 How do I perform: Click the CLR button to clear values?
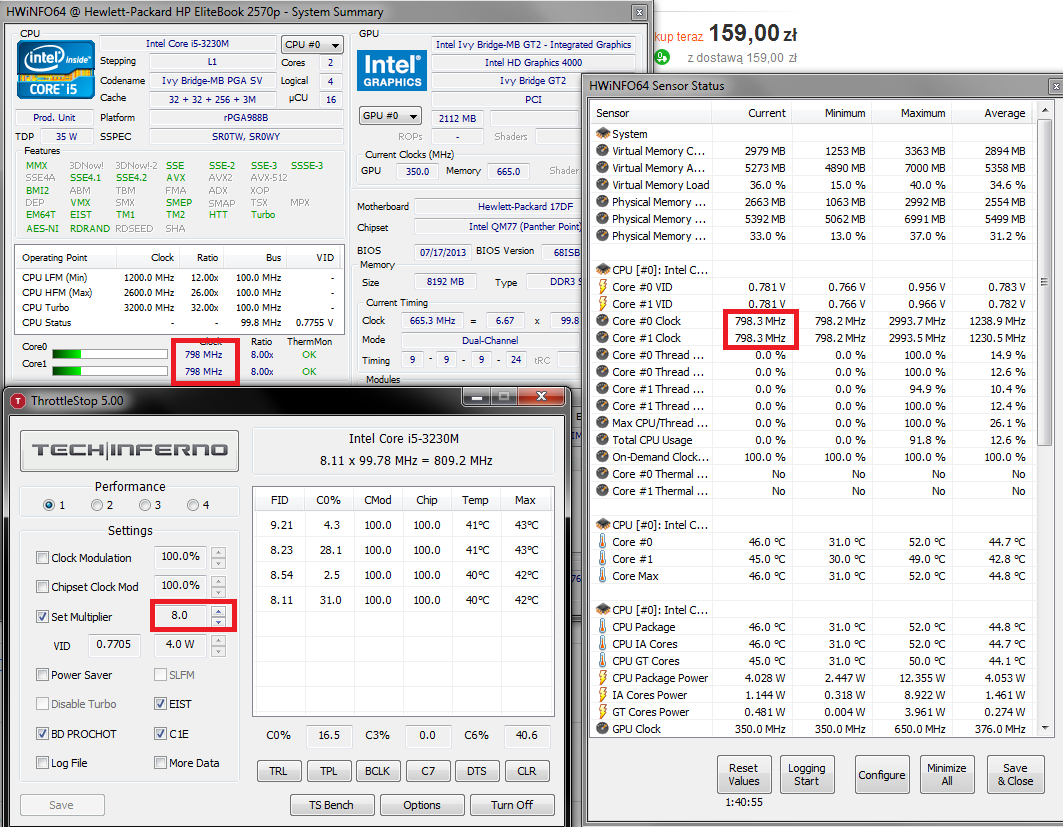(527, 771)
